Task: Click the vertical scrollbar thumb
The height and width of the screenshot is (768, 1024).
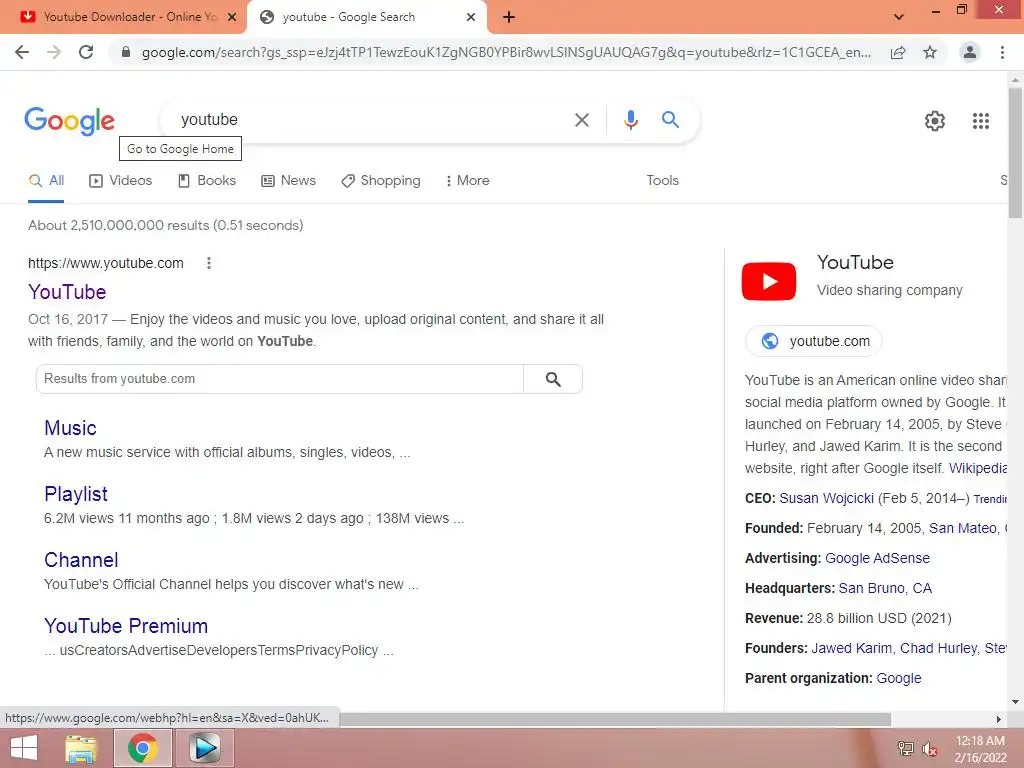Action: point(1015,153)
